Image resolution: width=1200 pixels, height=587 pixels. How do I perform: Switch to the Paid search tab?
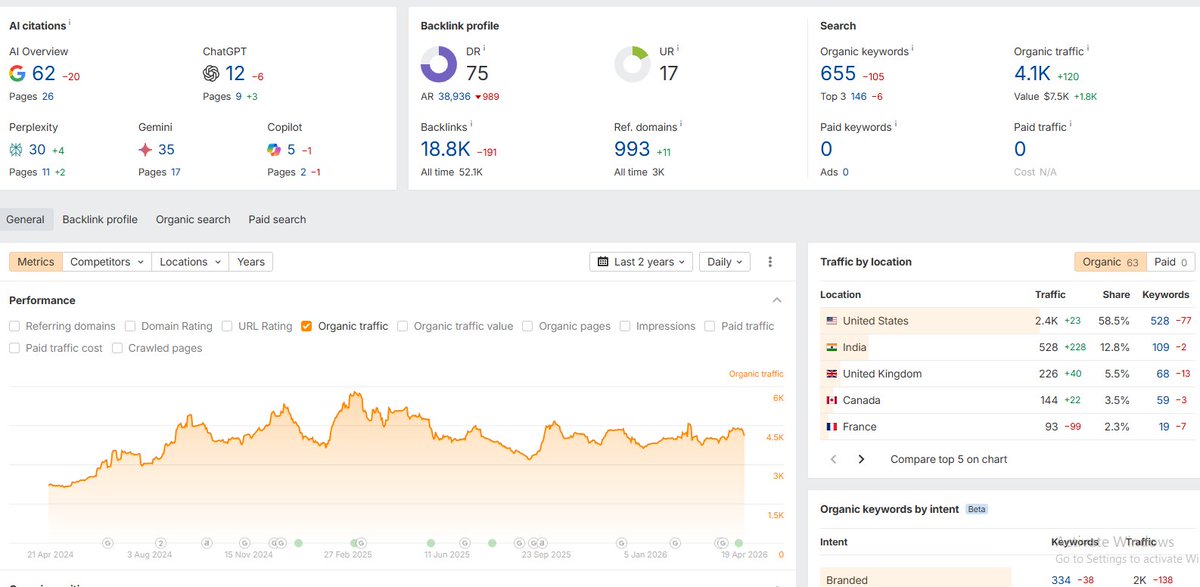click(277, 219)
